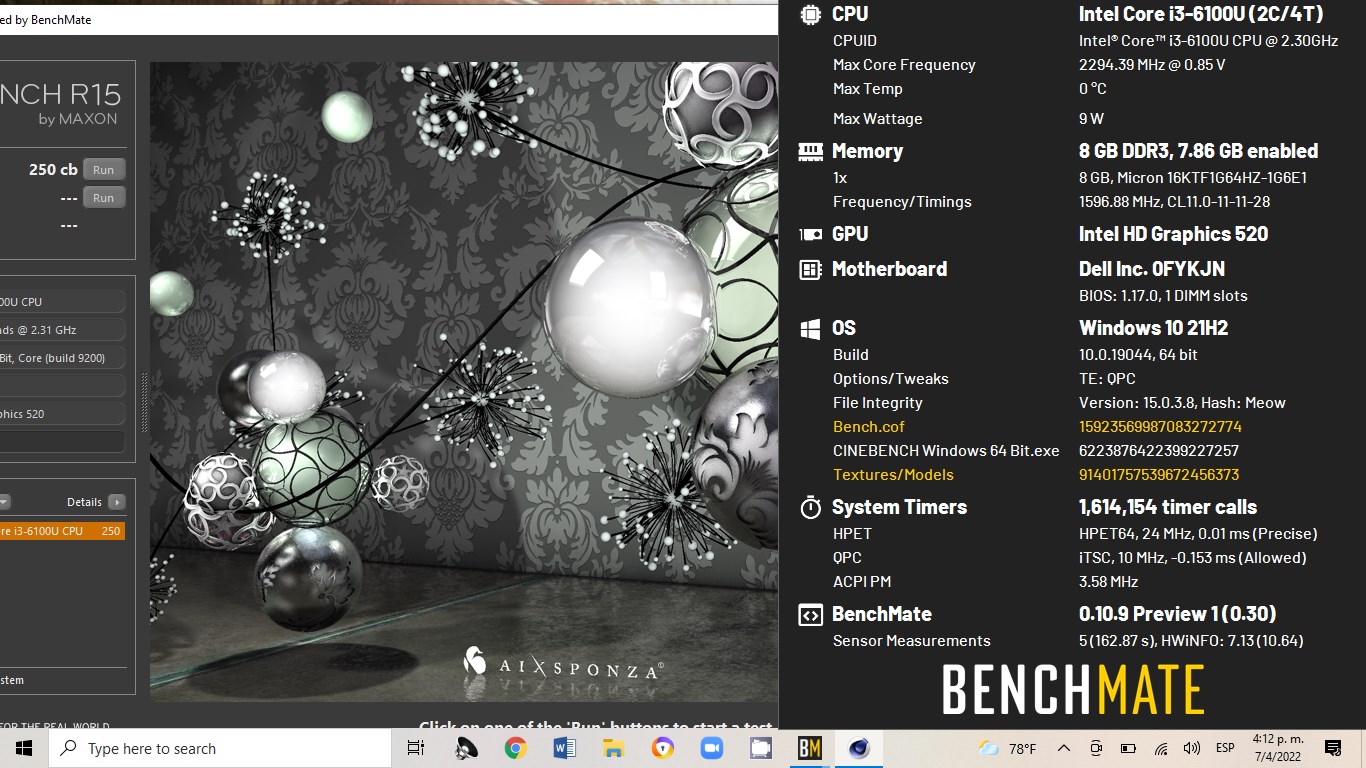
Task: Click the HPET64, 24 MHz timer row
Action: (x=1198, y=534)
